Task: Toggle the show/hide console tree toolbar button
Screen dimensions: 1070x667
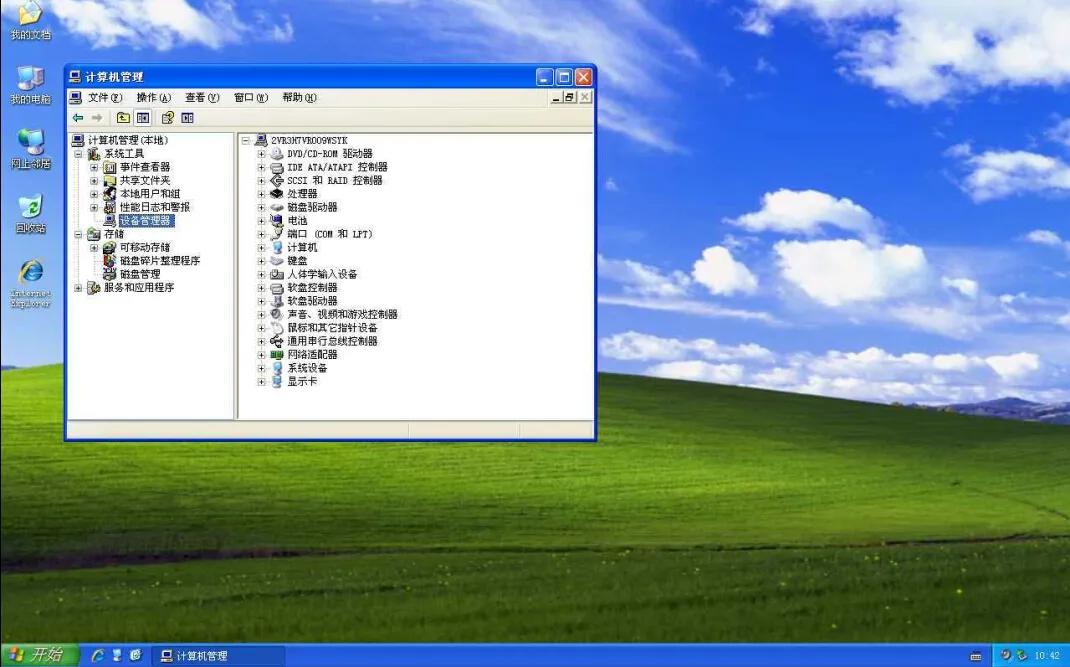Action: tap(143, 117)
